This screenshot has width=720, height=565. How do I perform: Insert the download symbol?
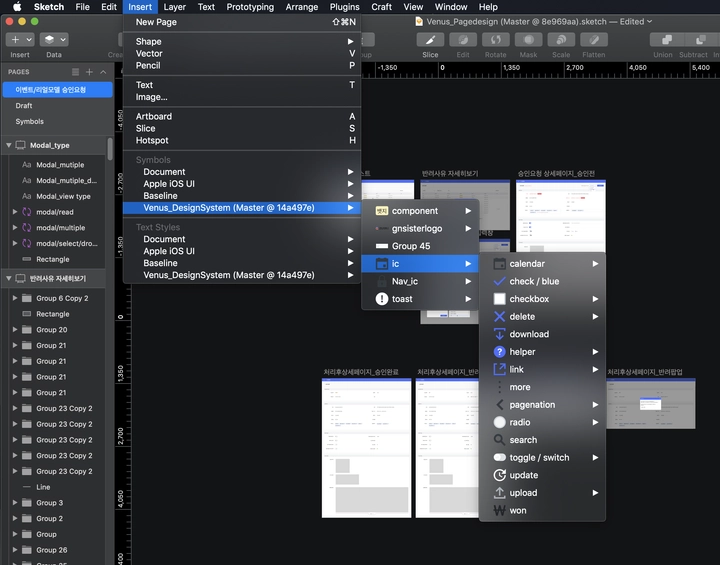(542, 334)
